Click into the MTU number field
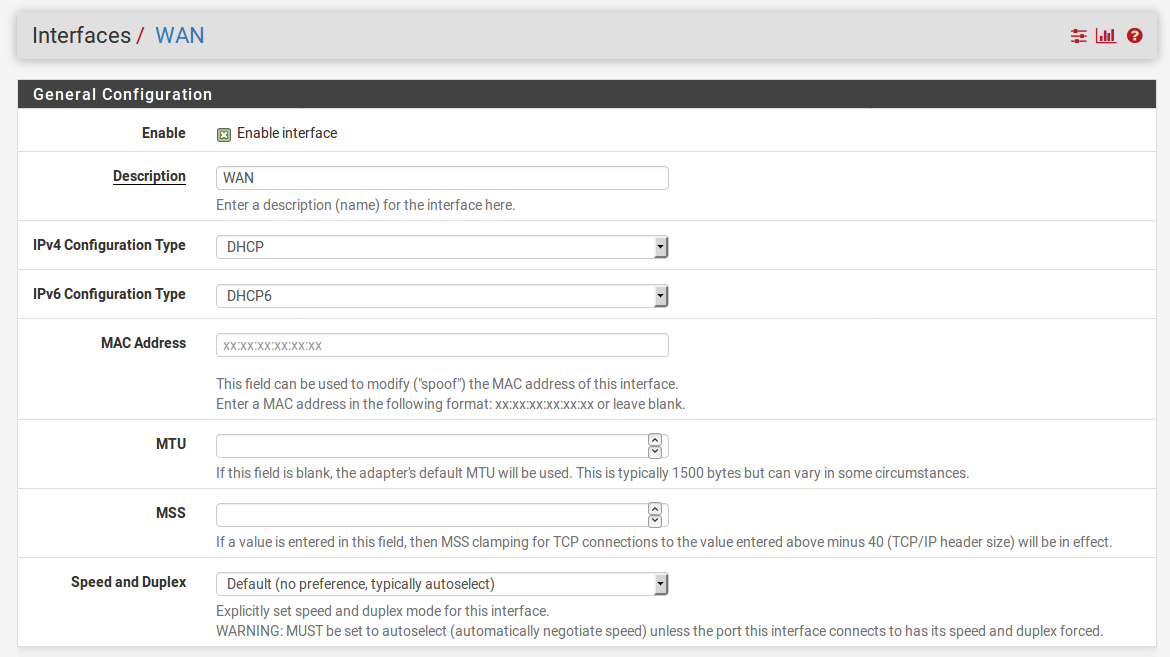Screen dimensions: 1170x657 coord(430,445)
